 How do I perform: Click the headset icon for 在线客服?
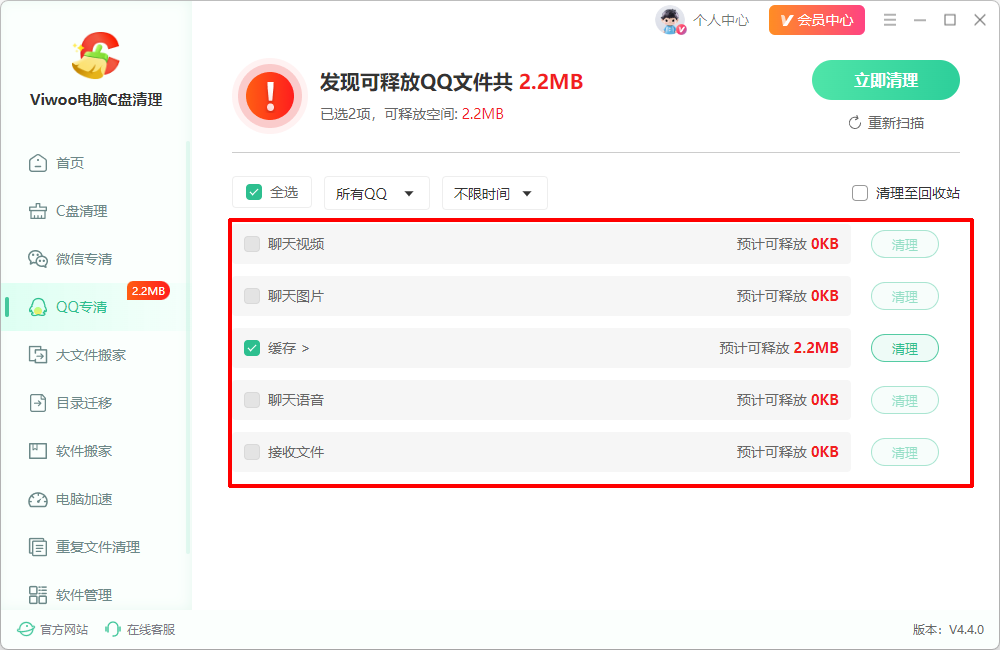(112, 630)
